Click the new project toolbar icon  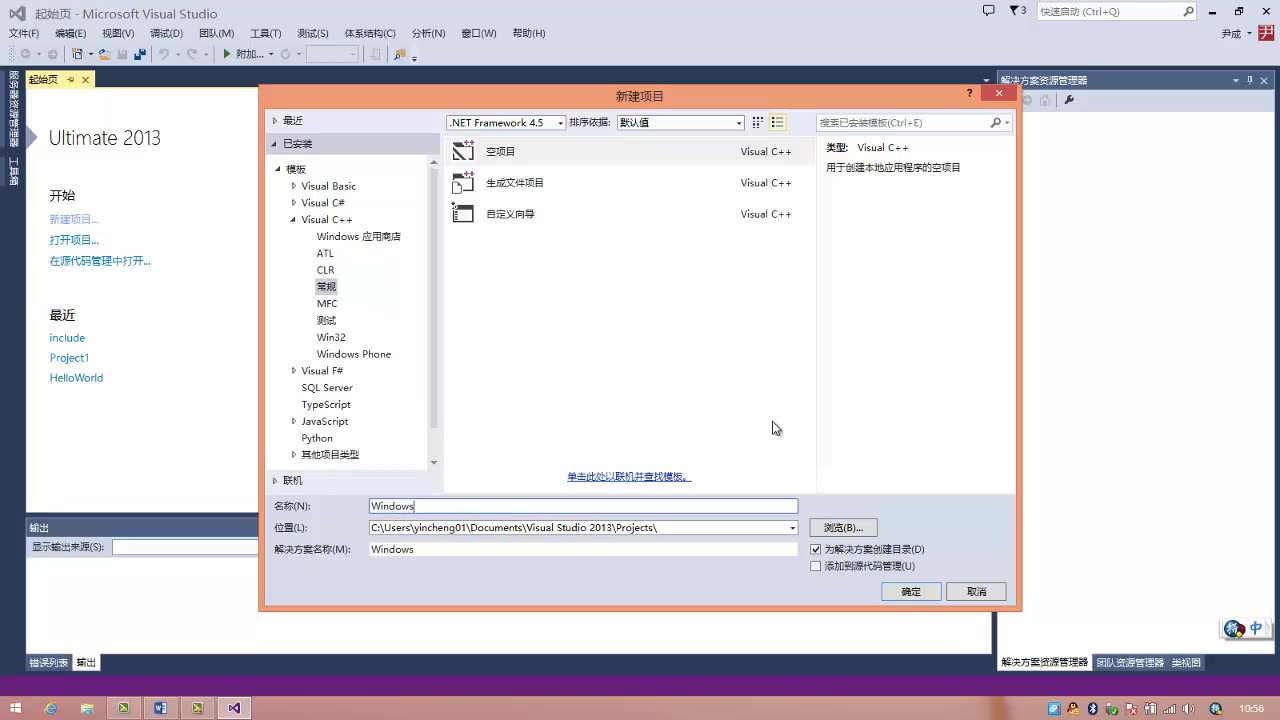click(x=77, y=54)
